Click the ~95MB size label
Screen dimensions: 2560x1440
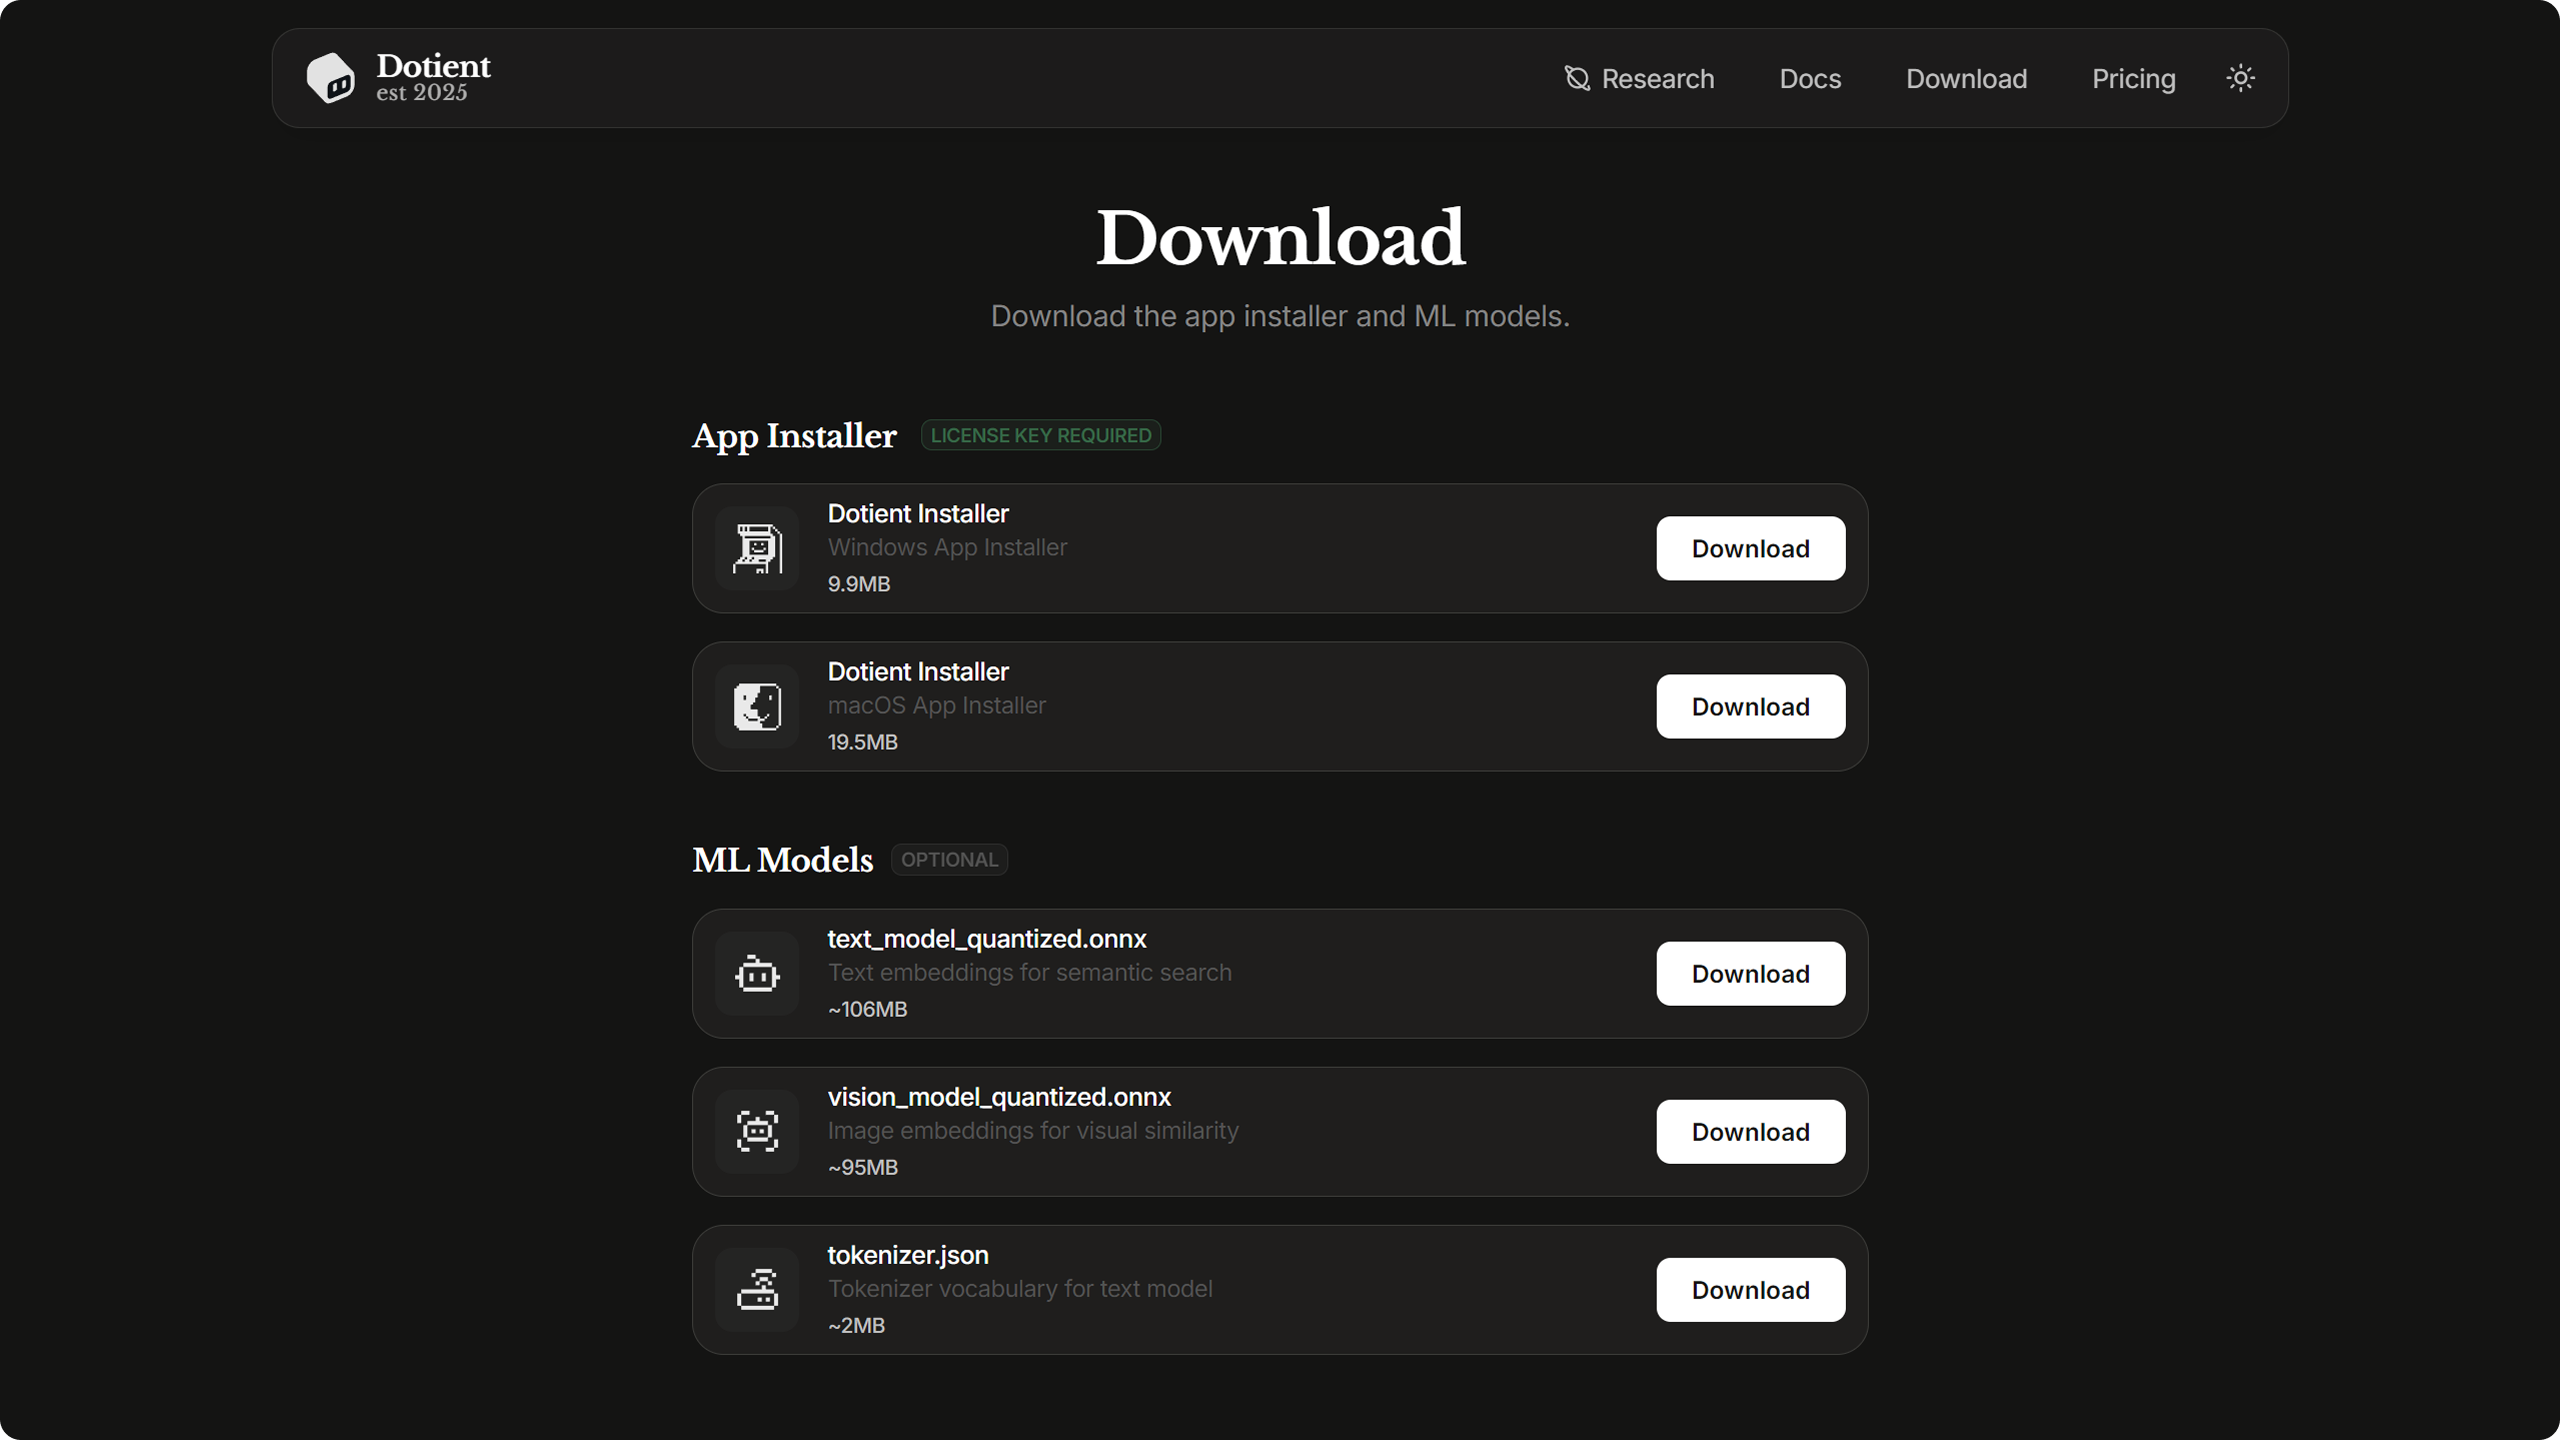(862, 1167)
